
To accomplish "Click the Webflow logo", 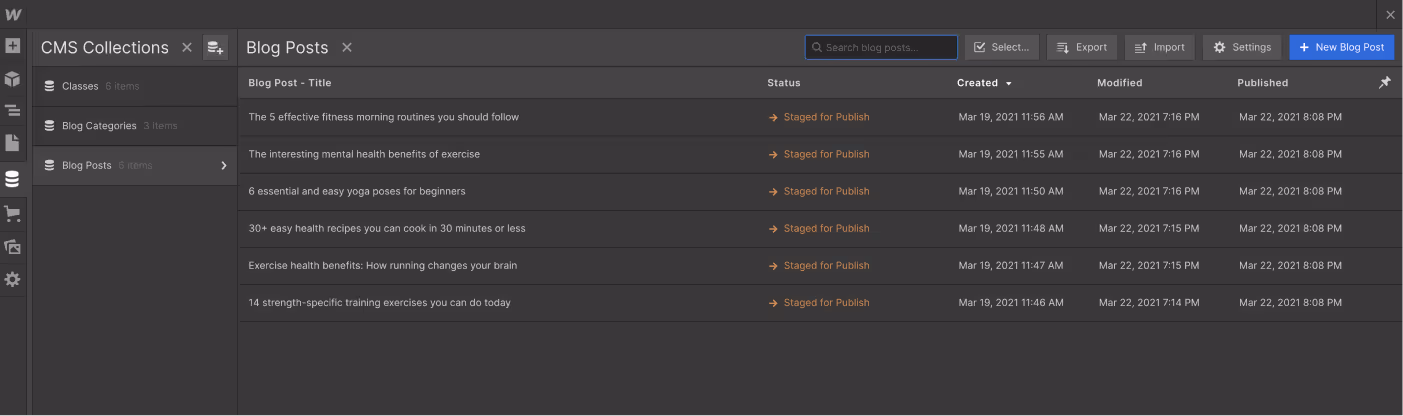I will click(x=12, y=14).
